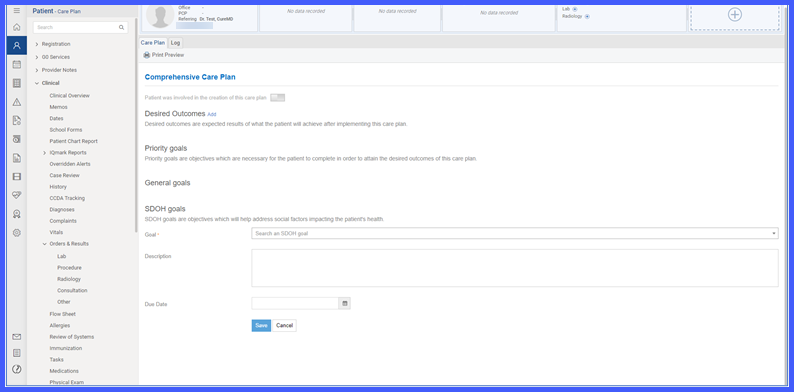The width and height of the screenshot is (794, 392).
Task: Click the plus circle to add widget
Action: pos(735,14)
